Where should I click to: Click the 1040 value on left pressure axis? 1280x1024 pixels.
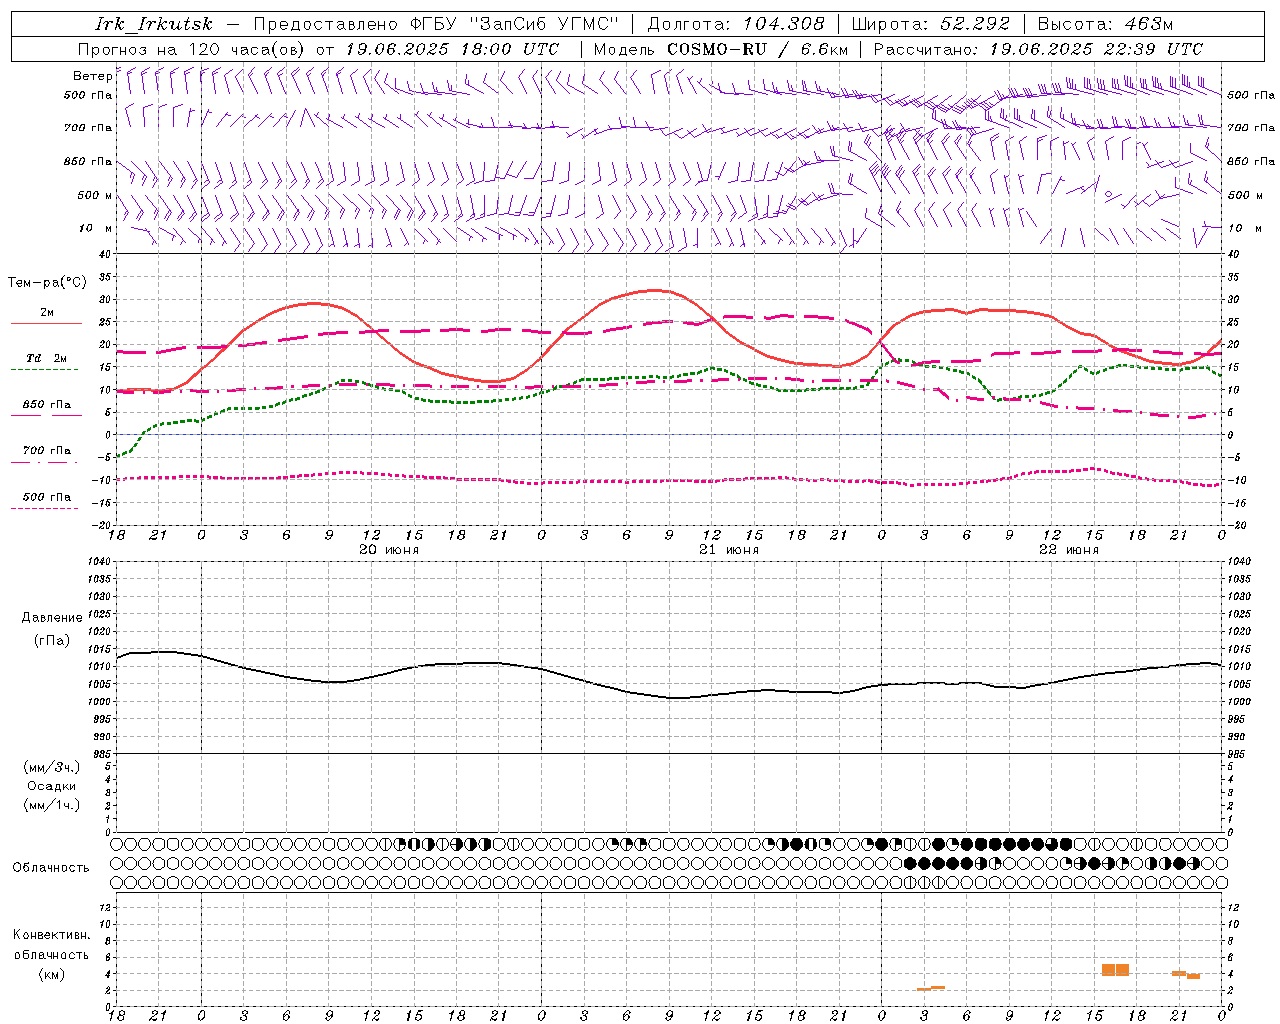(x=100, y=562)
